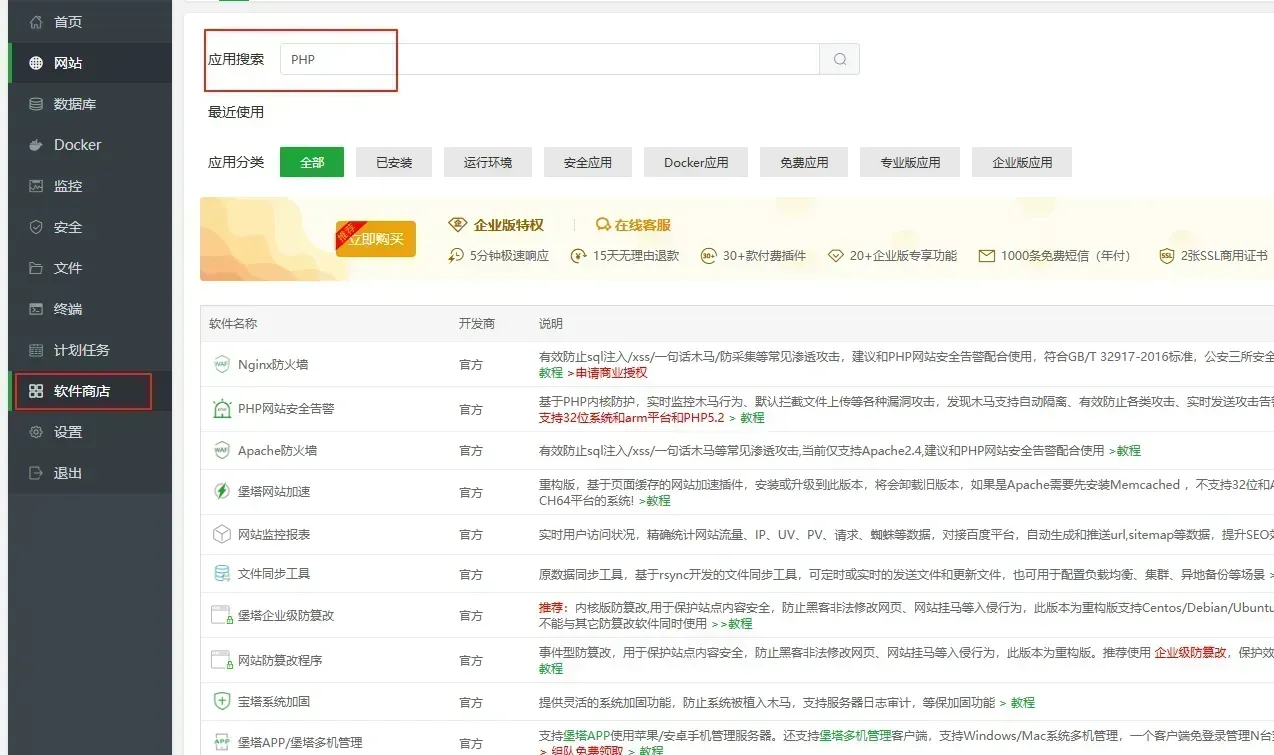Click the 网站监控报表 cube icon
This screenshot has width=1274, height=755.
click(221, 535)
